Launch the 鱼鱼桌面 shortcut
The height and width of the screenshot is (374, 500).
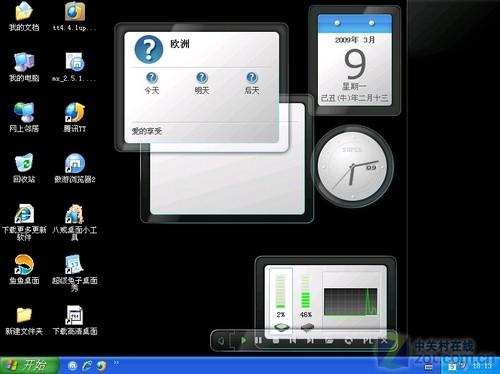tap(24, 269)
